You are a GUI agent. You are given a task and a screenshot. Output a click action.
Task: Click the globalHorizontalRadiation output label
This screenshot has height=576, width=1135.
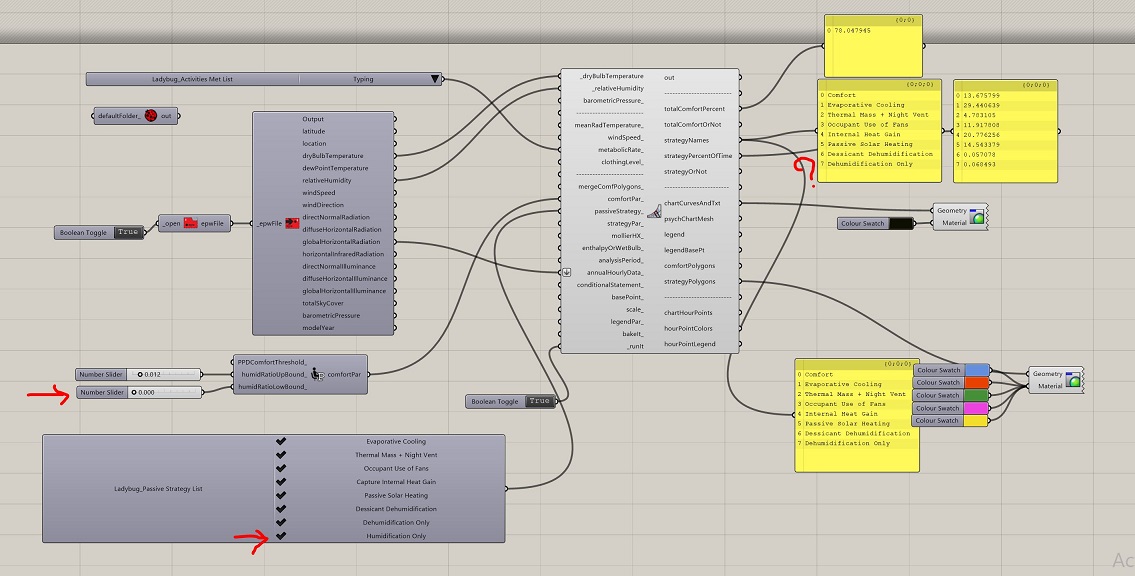pos(342,242)
